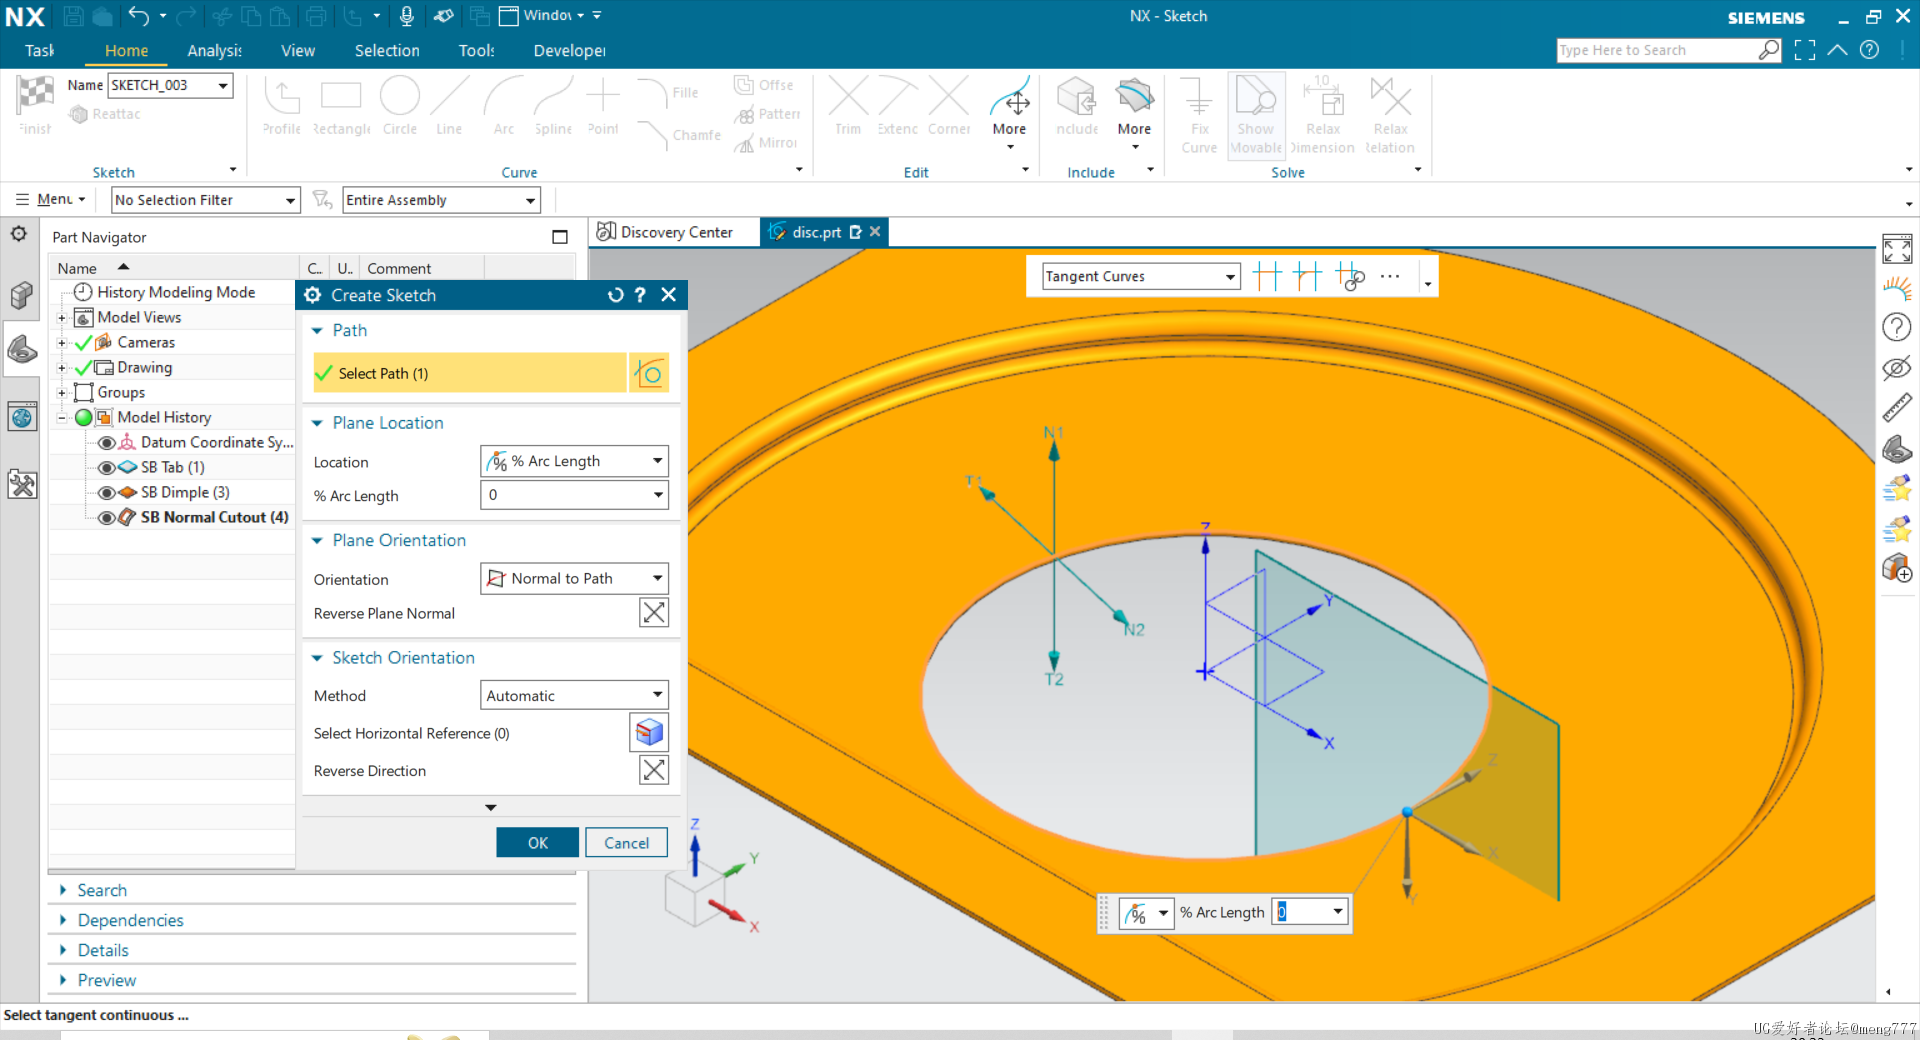Click the Fix Curve tool
The height and width of the screenshot is (1040, 1920).
(x=1199, y=115)
